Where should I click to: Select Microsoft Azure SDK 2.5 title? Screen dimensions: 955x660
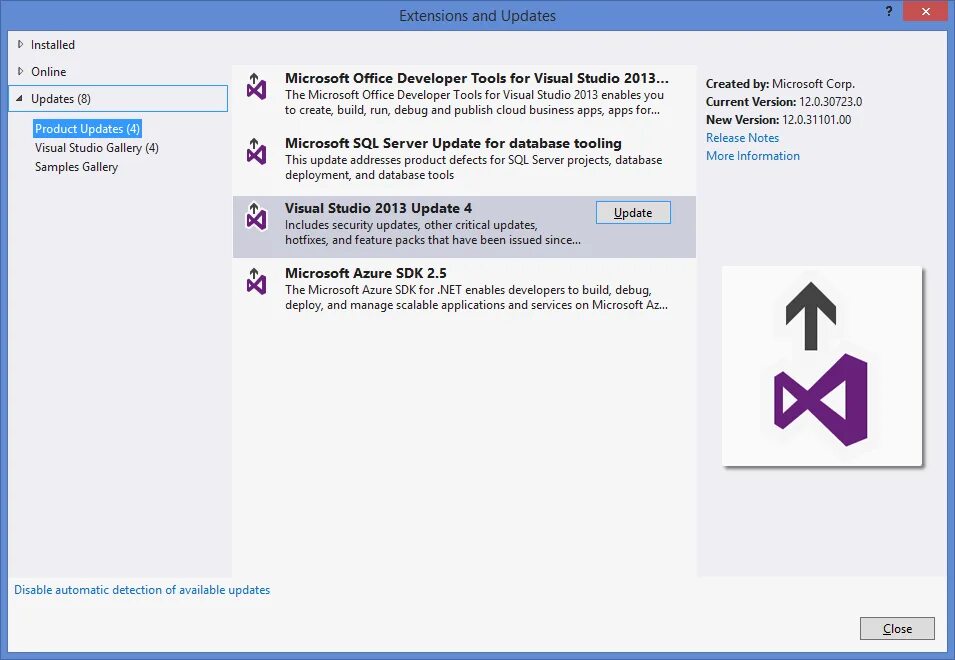tap(365, 273)
